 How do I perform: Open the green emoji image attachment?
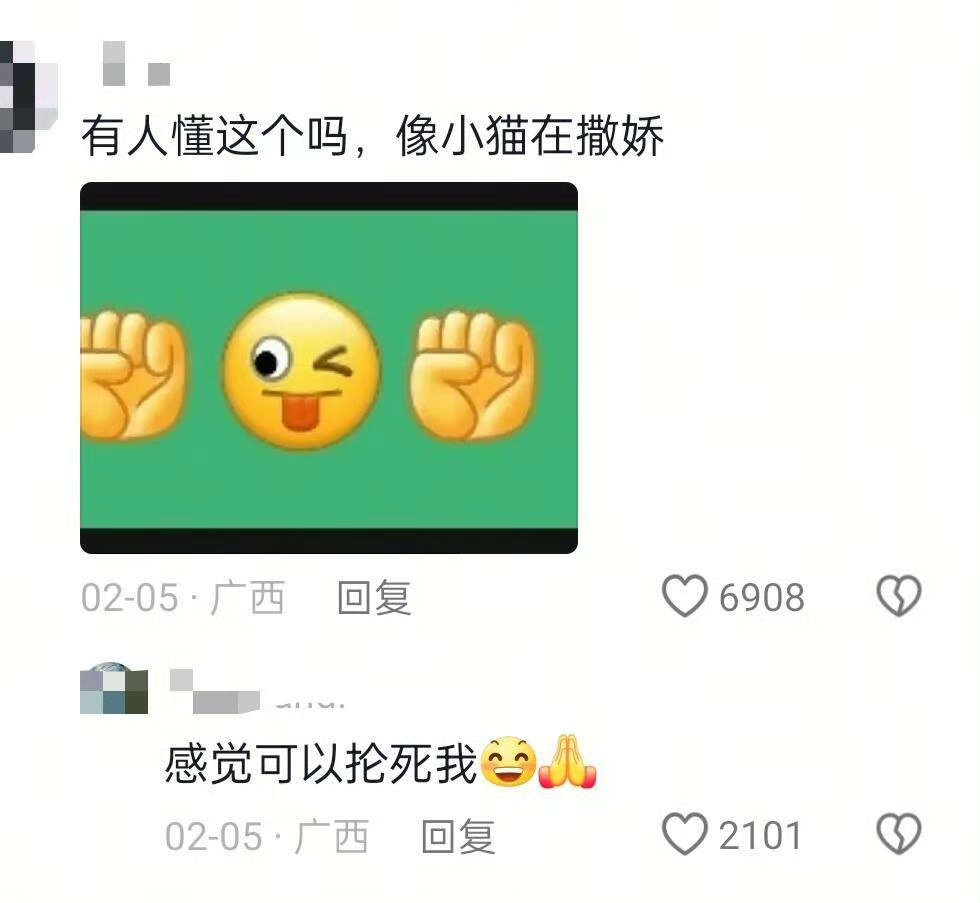(329, 367)
